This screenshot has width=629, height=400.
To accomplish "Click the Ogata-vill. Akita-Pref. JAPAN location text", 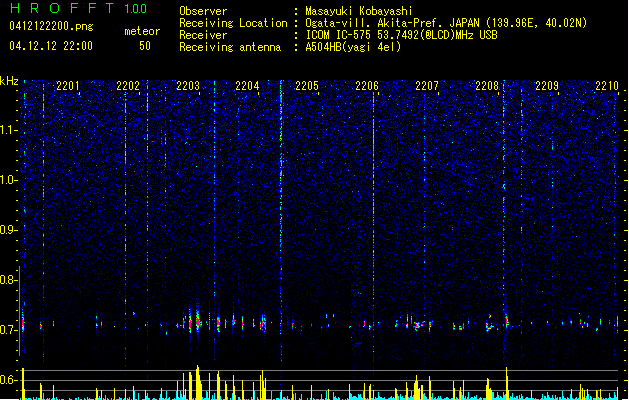I will click(x=446, y=23).
